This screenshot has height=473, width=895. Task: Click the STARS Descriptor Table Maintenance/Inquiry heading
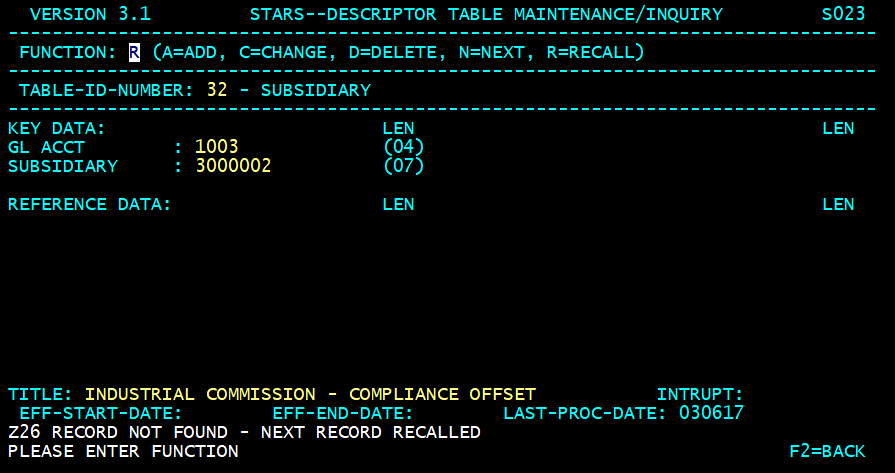(x=485, y=14)
